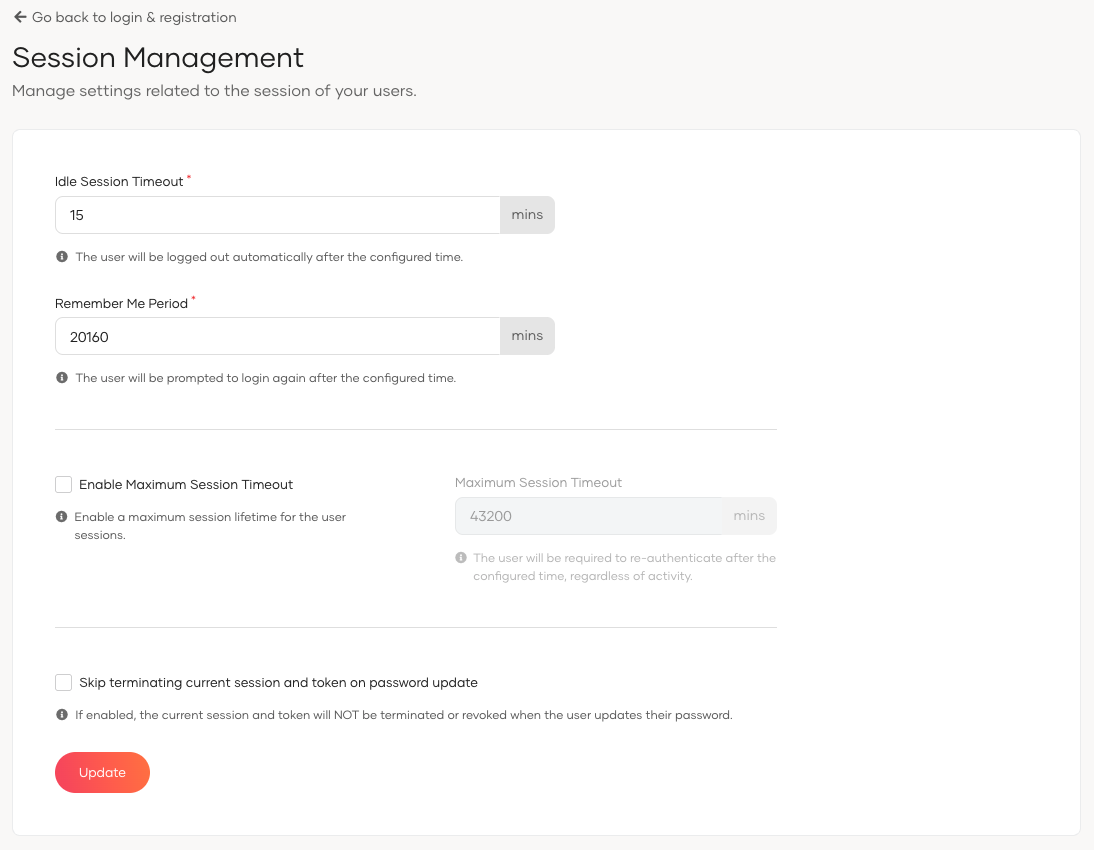The height and width of the screenshot is (850, 1094).
Task: Click 'Skip terminating current session and token' label
Action: (278, 683)
